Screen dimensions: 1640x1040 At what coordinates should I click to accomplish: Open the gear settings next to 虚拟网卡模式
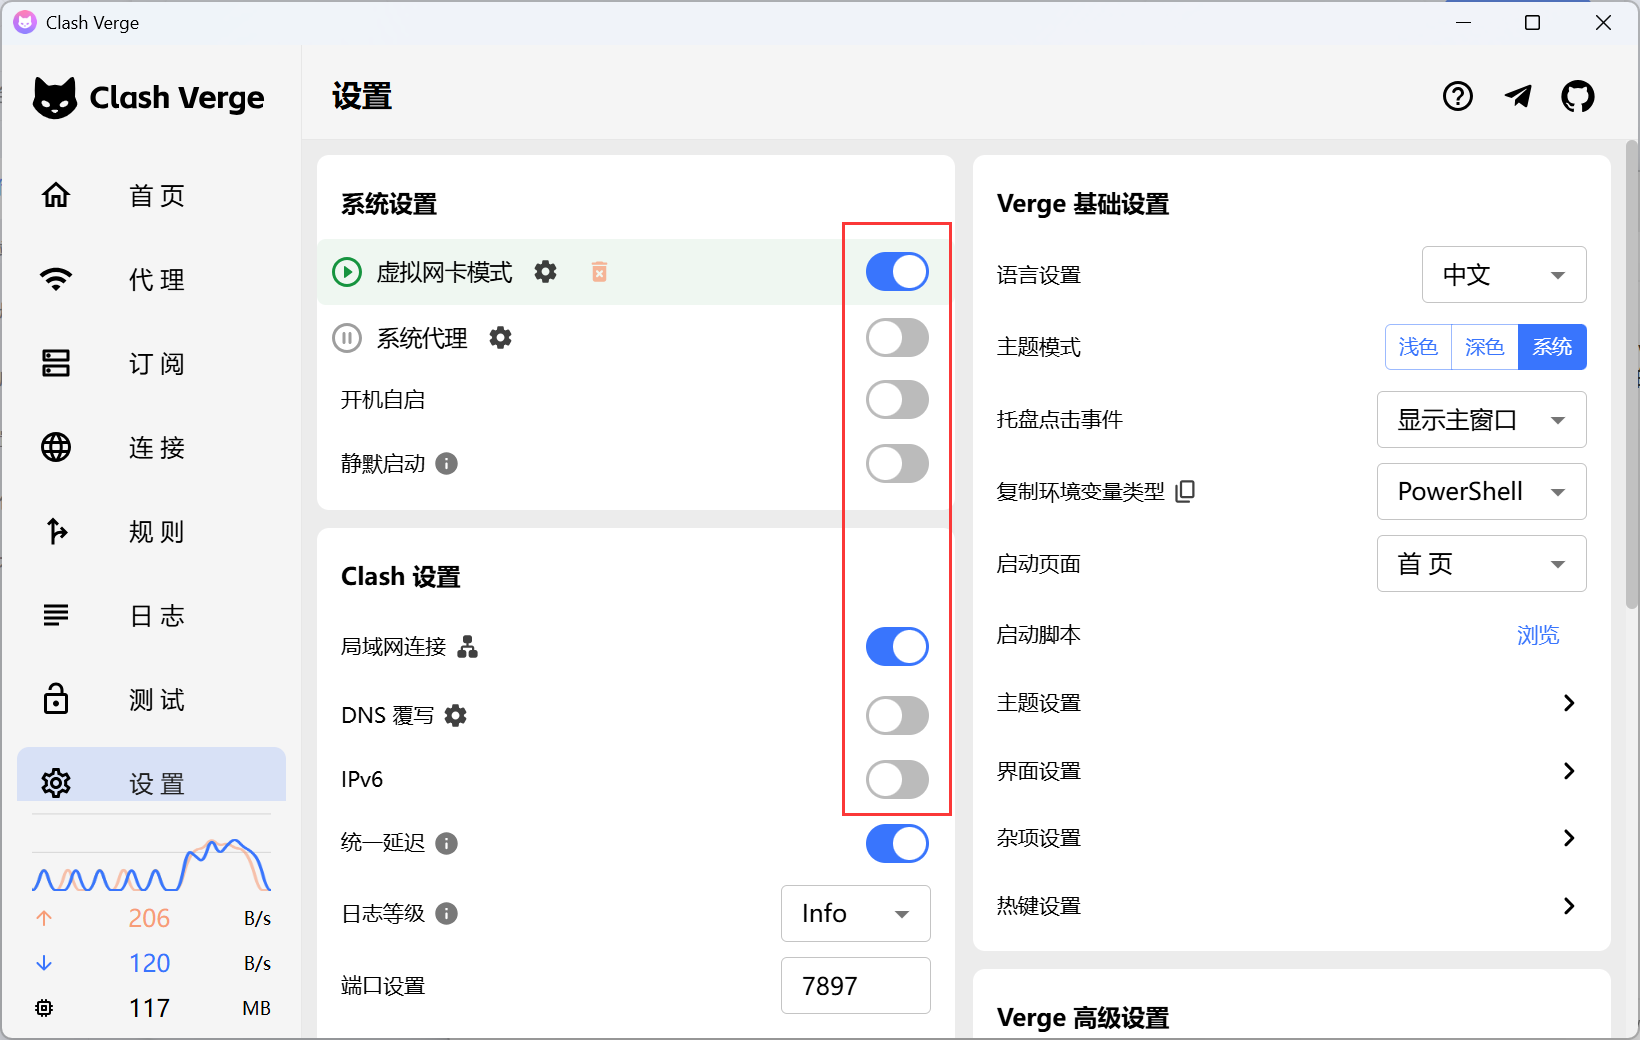pyautogui.click(x=545, y=271)
